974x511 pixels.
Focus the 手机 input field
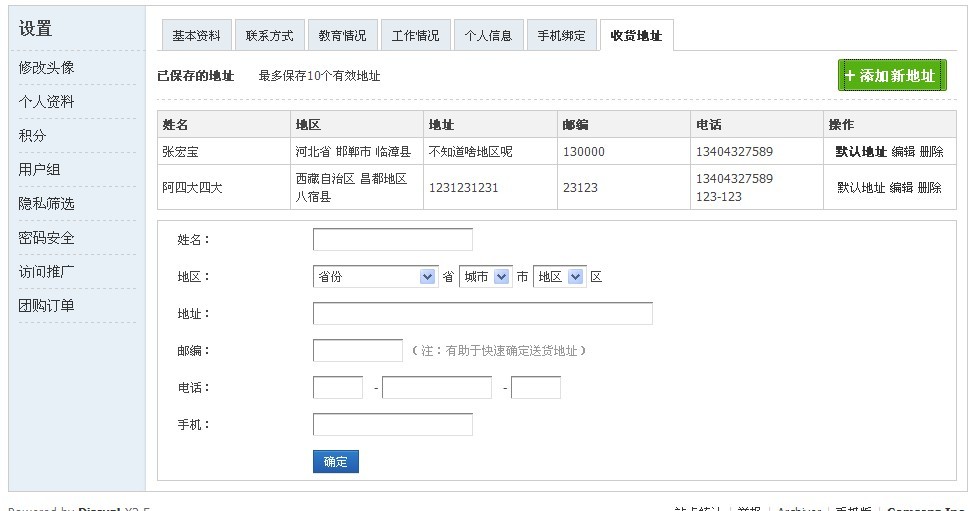[x=393, y=425]
